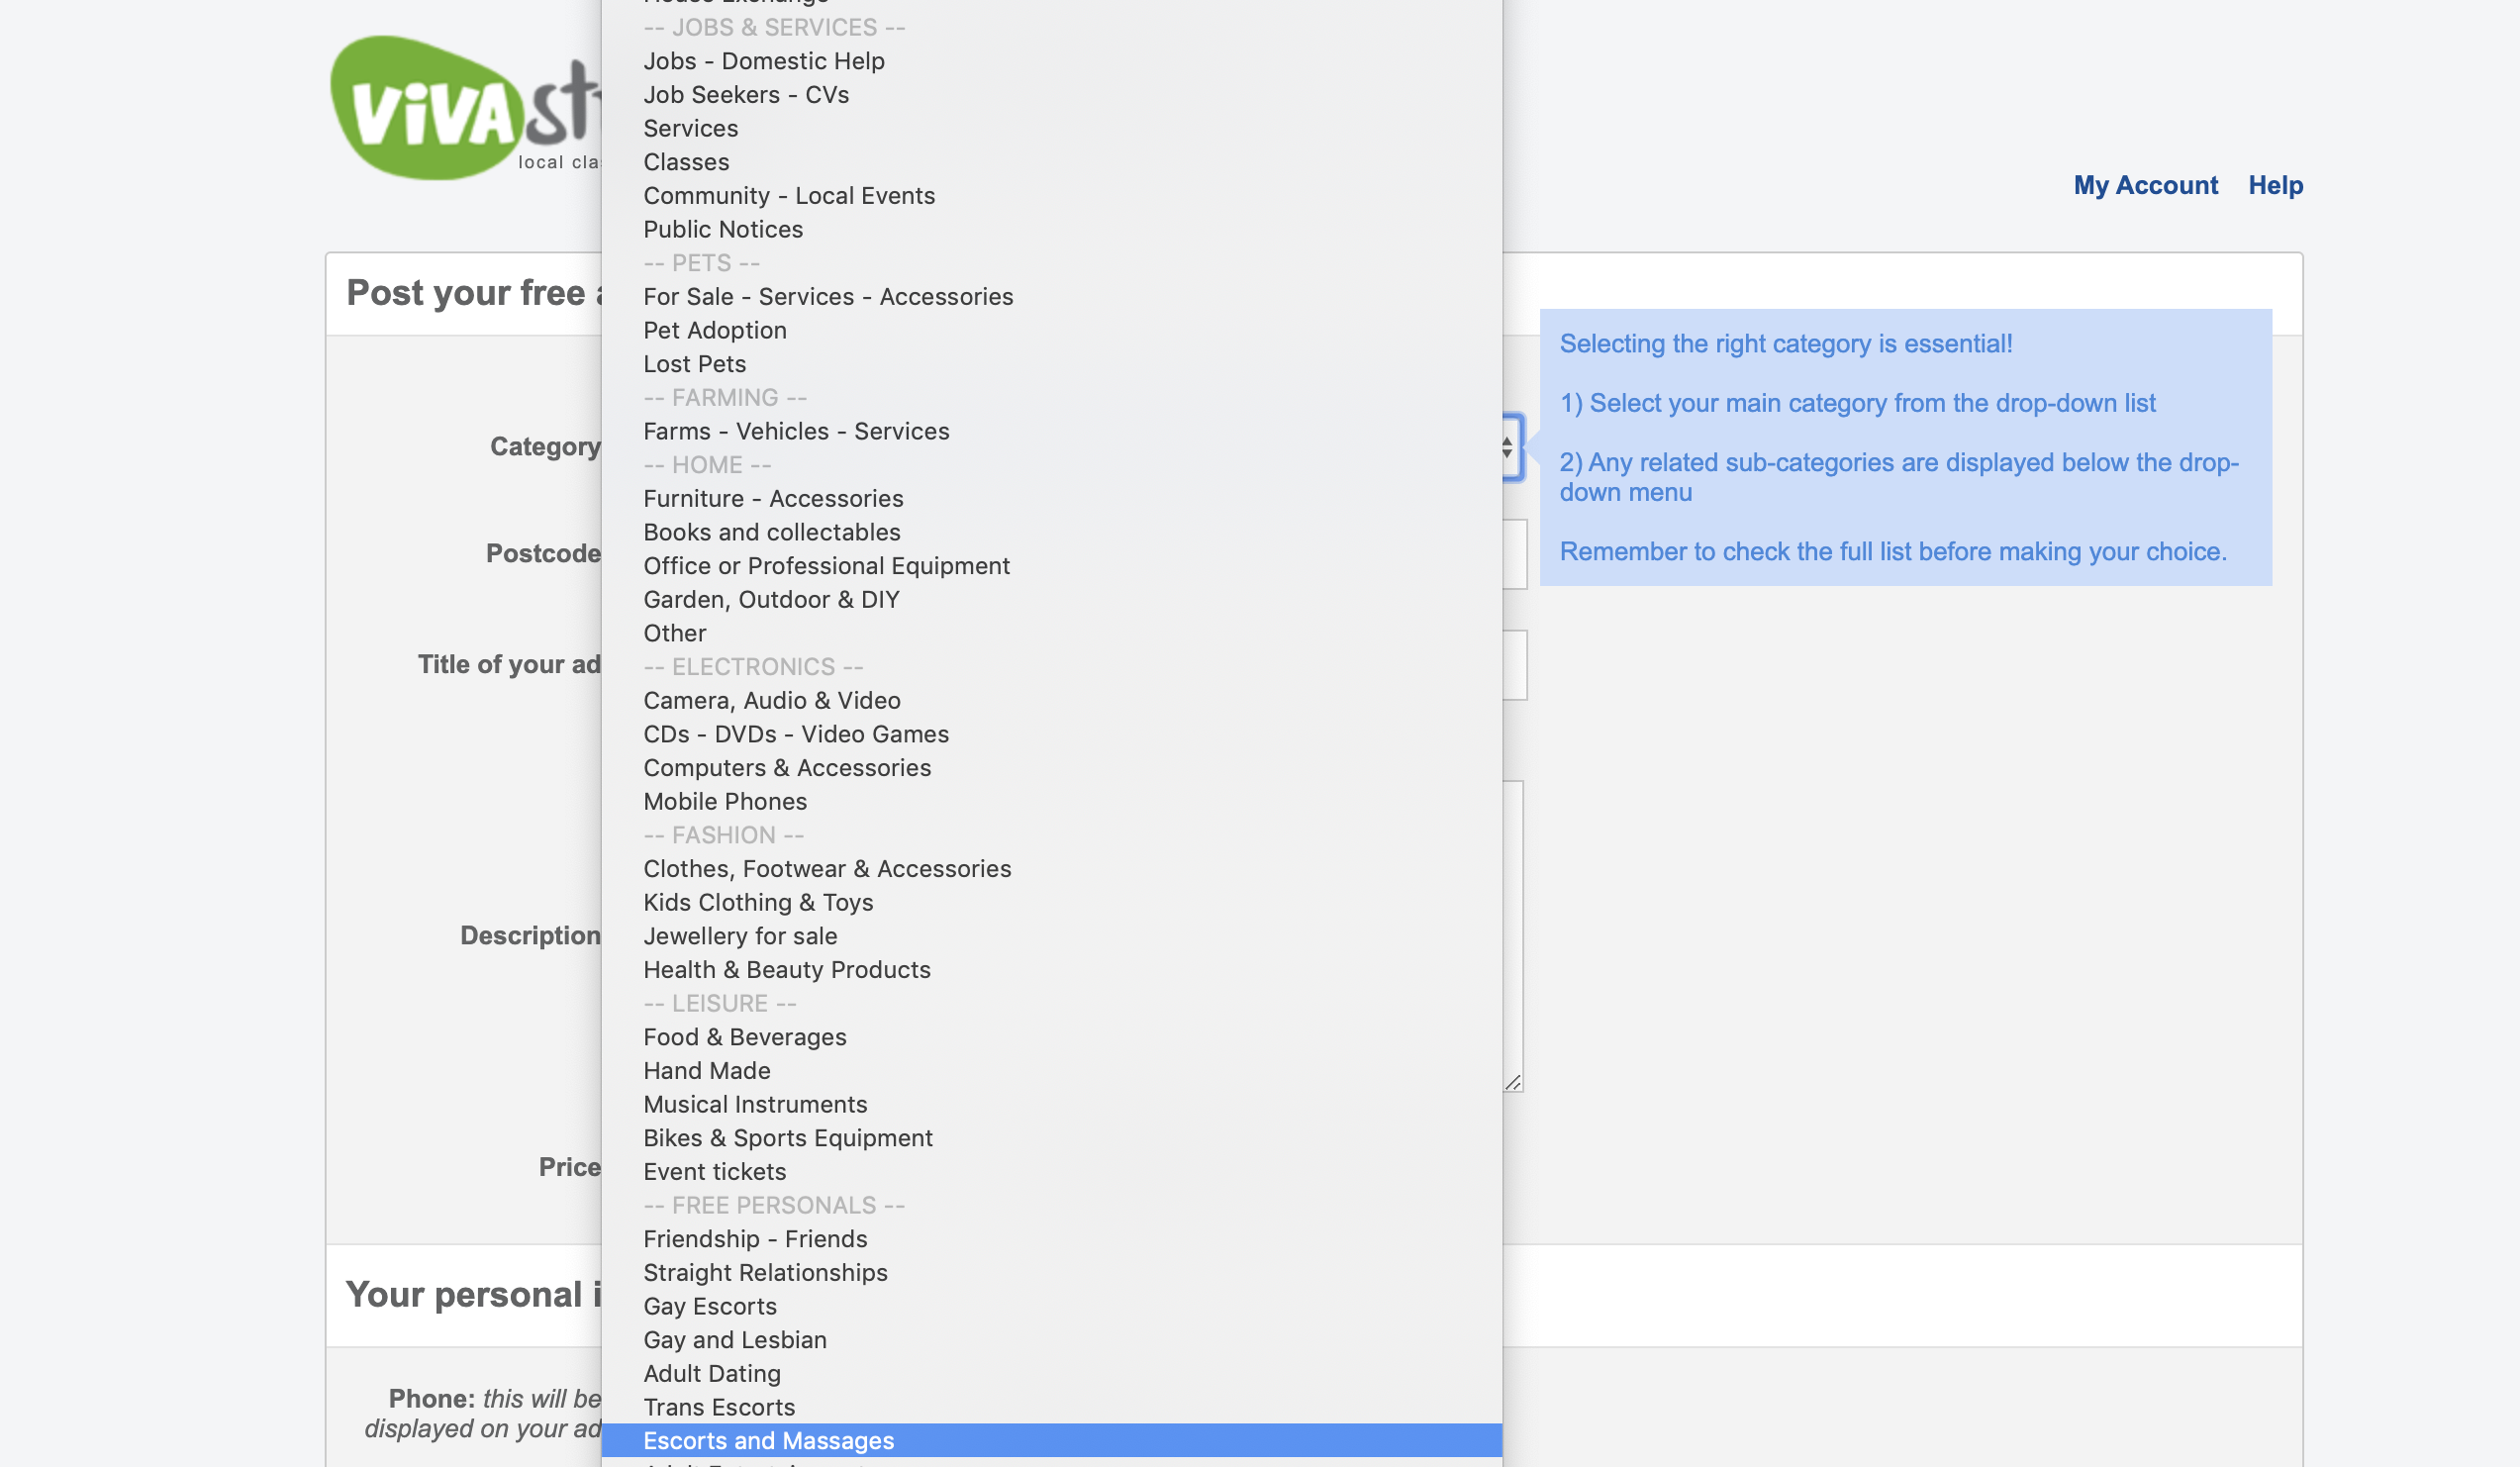Choose Event tickets category
The width and height of the screenshot is (2520, 1467).
(x=714, y=1172)
